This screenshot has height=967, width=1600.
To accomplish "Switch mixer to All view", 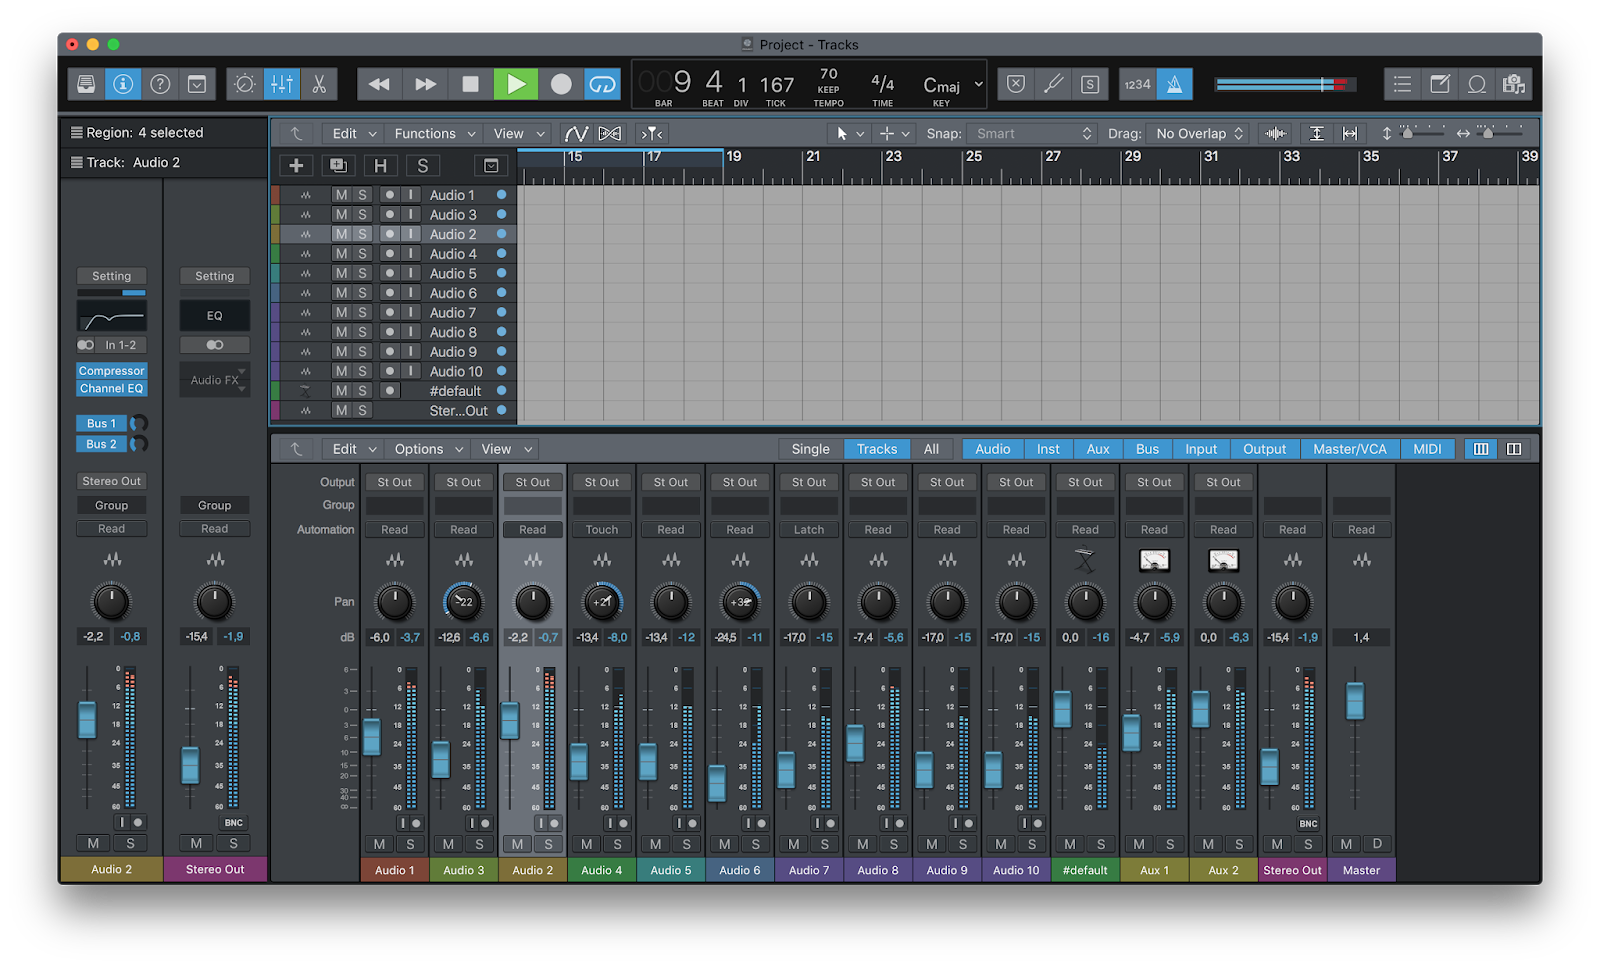I will pos(931,449).
